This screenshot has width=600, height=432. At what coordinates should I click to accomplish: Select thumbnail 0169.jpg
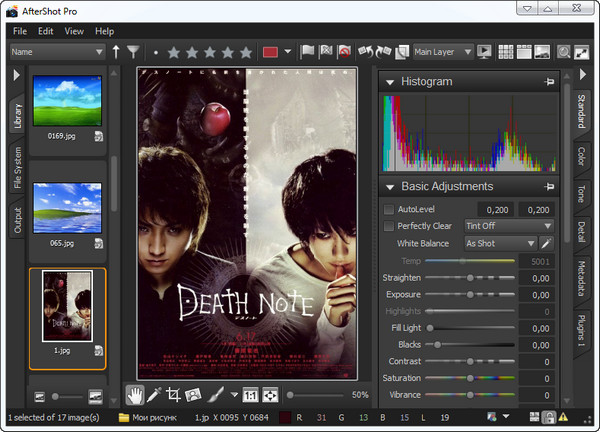point(67,101)
